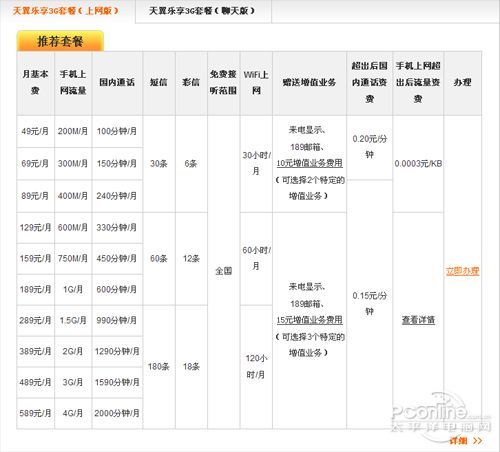Click the 推荐套餐 orange header button
500x452 pixels.
[60, 41]
